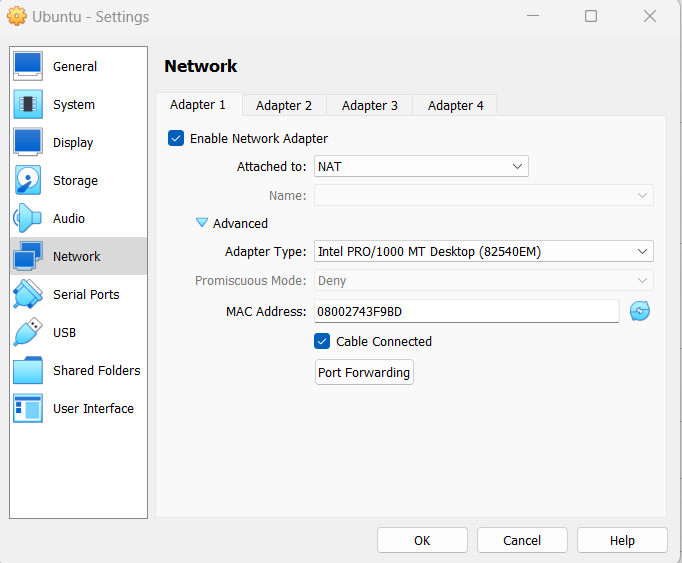Click the Display monitor icon
Viewport: 682px width, 563px height.
28,142
